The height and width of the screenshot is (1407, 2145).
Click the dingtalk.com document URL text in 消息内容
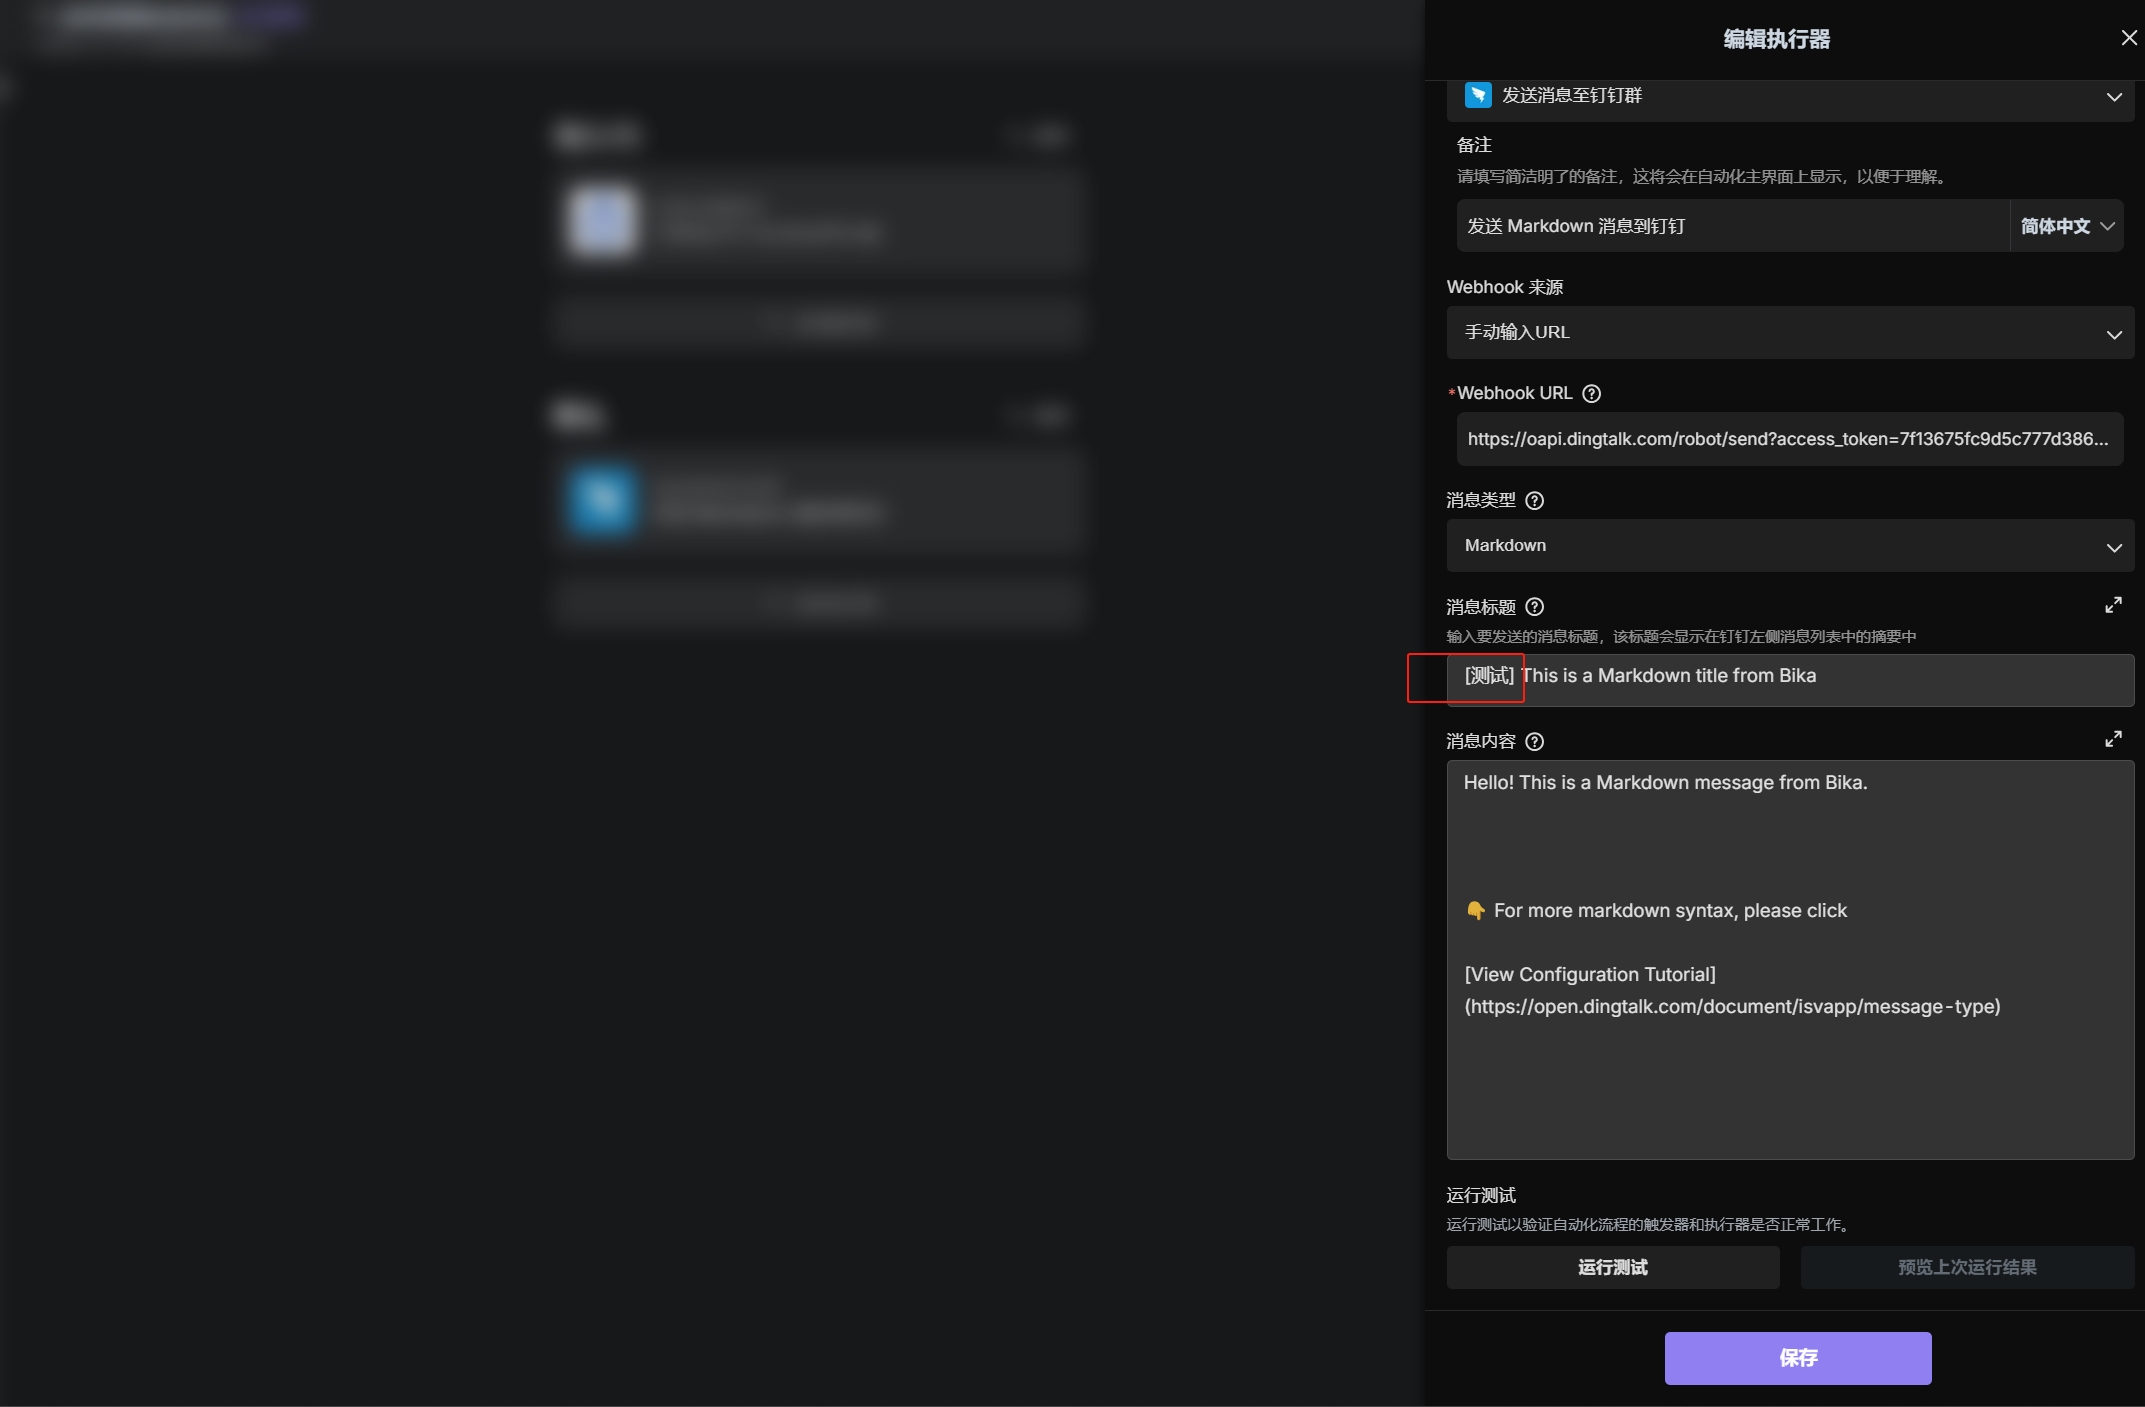[x=1733, y=1007]
